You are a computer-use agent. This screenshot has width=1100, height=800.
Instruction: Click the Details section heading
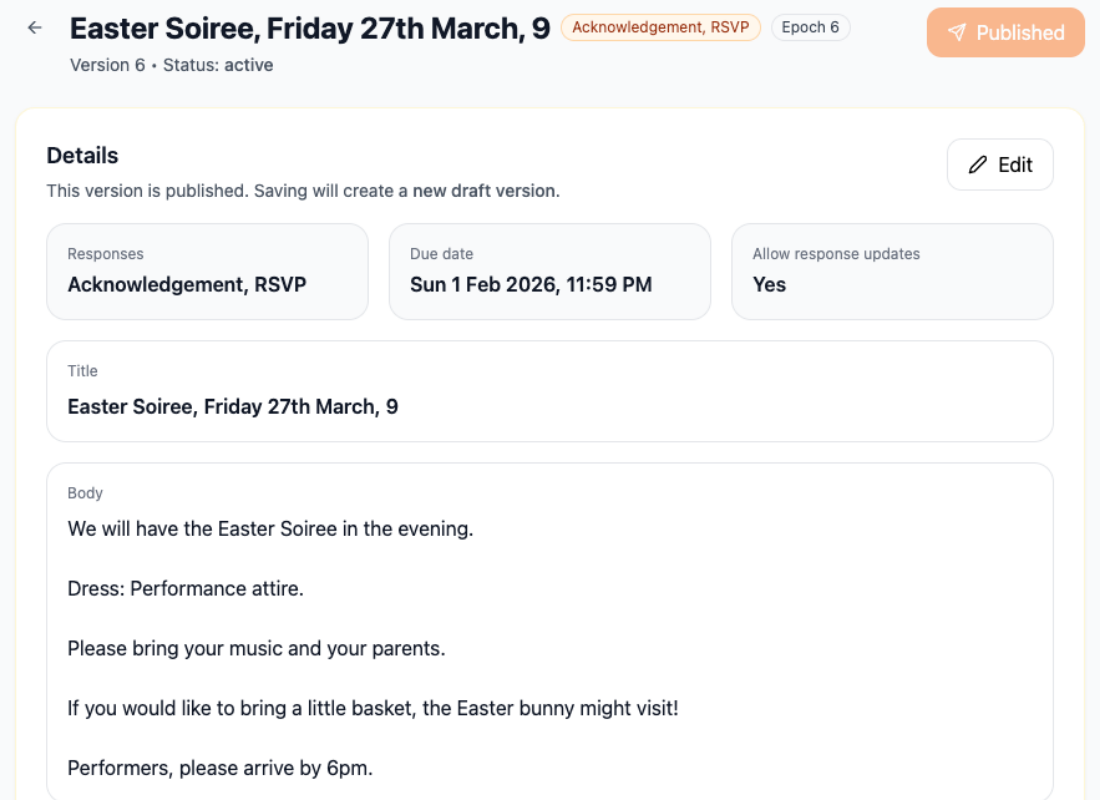[x=82, y=155]
